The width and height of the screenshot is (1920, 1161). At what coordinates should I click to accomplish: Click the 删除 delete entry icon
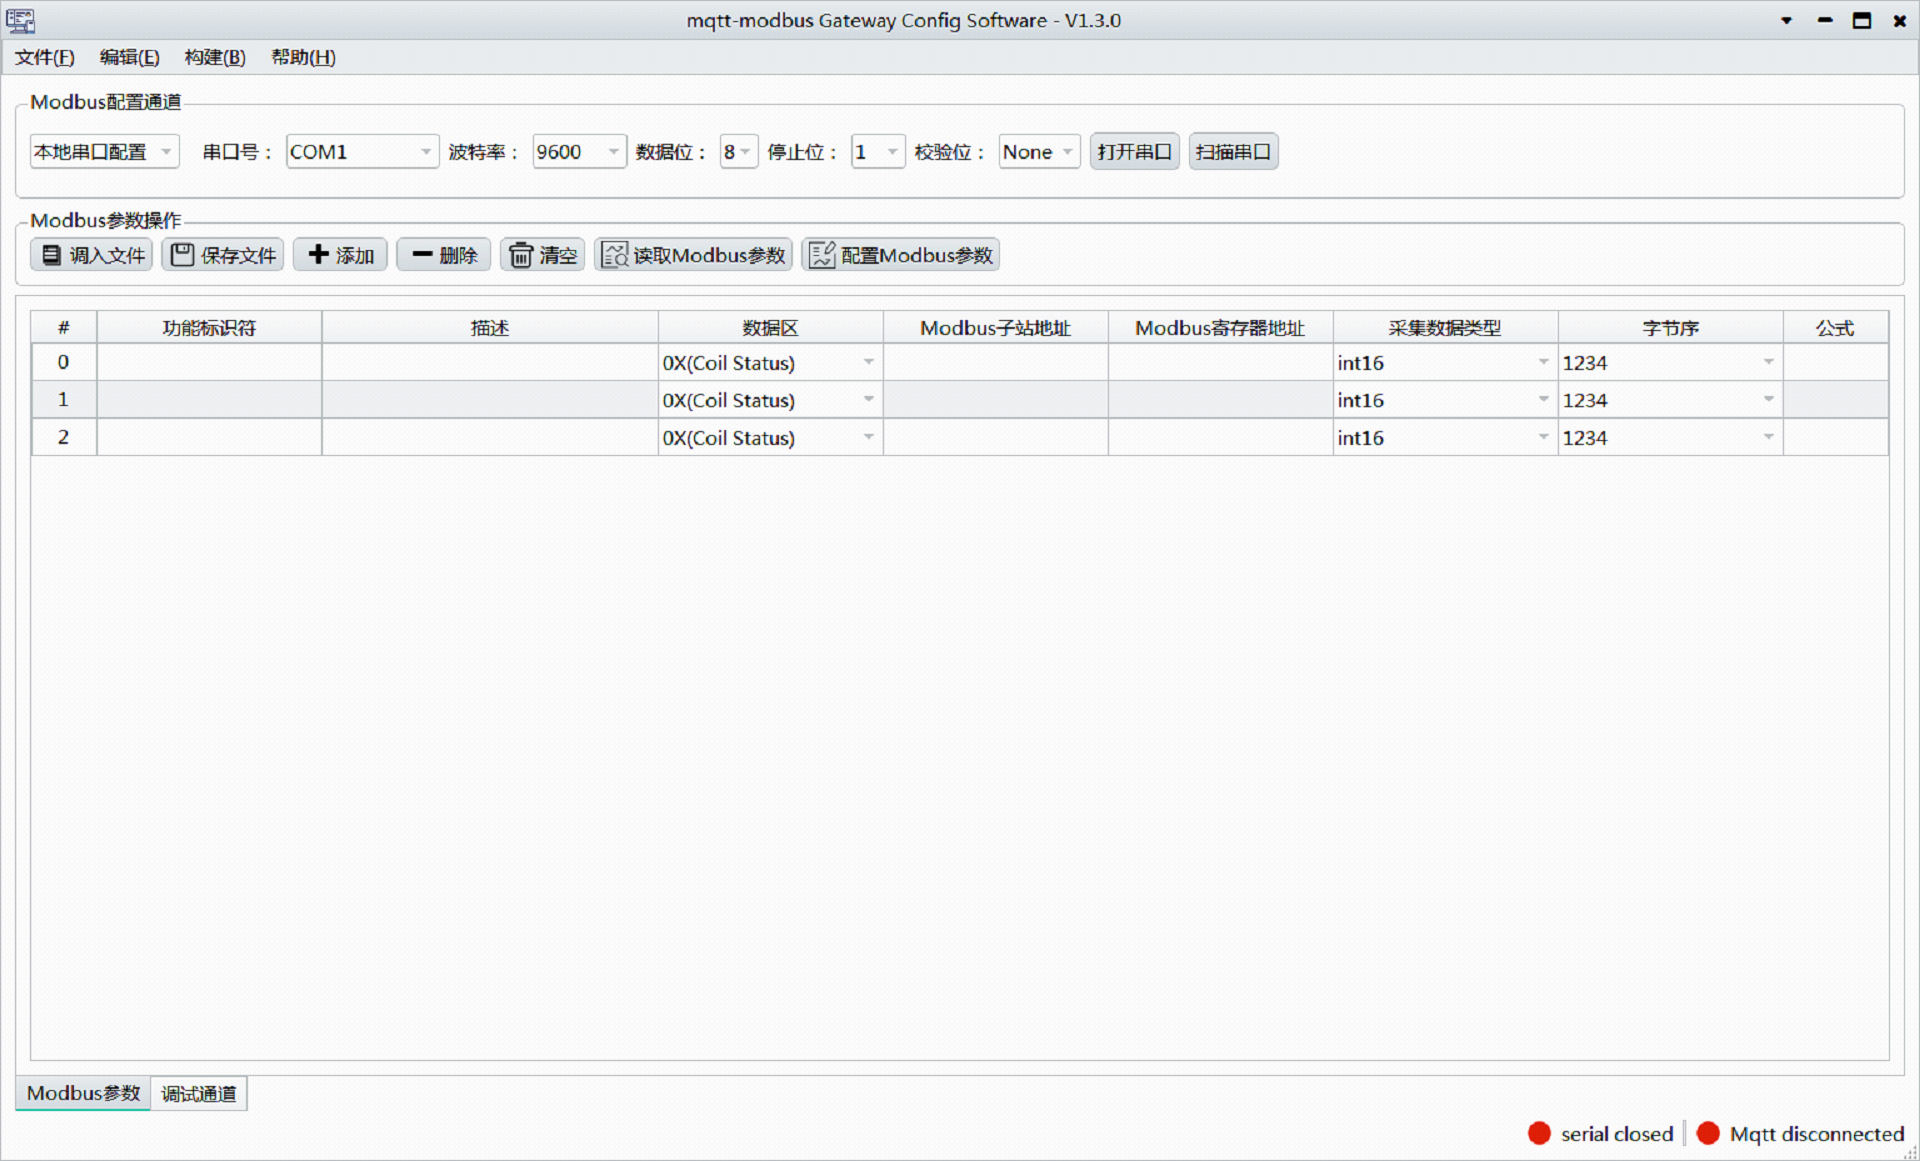pyautogui.click(x=444, y=255)
